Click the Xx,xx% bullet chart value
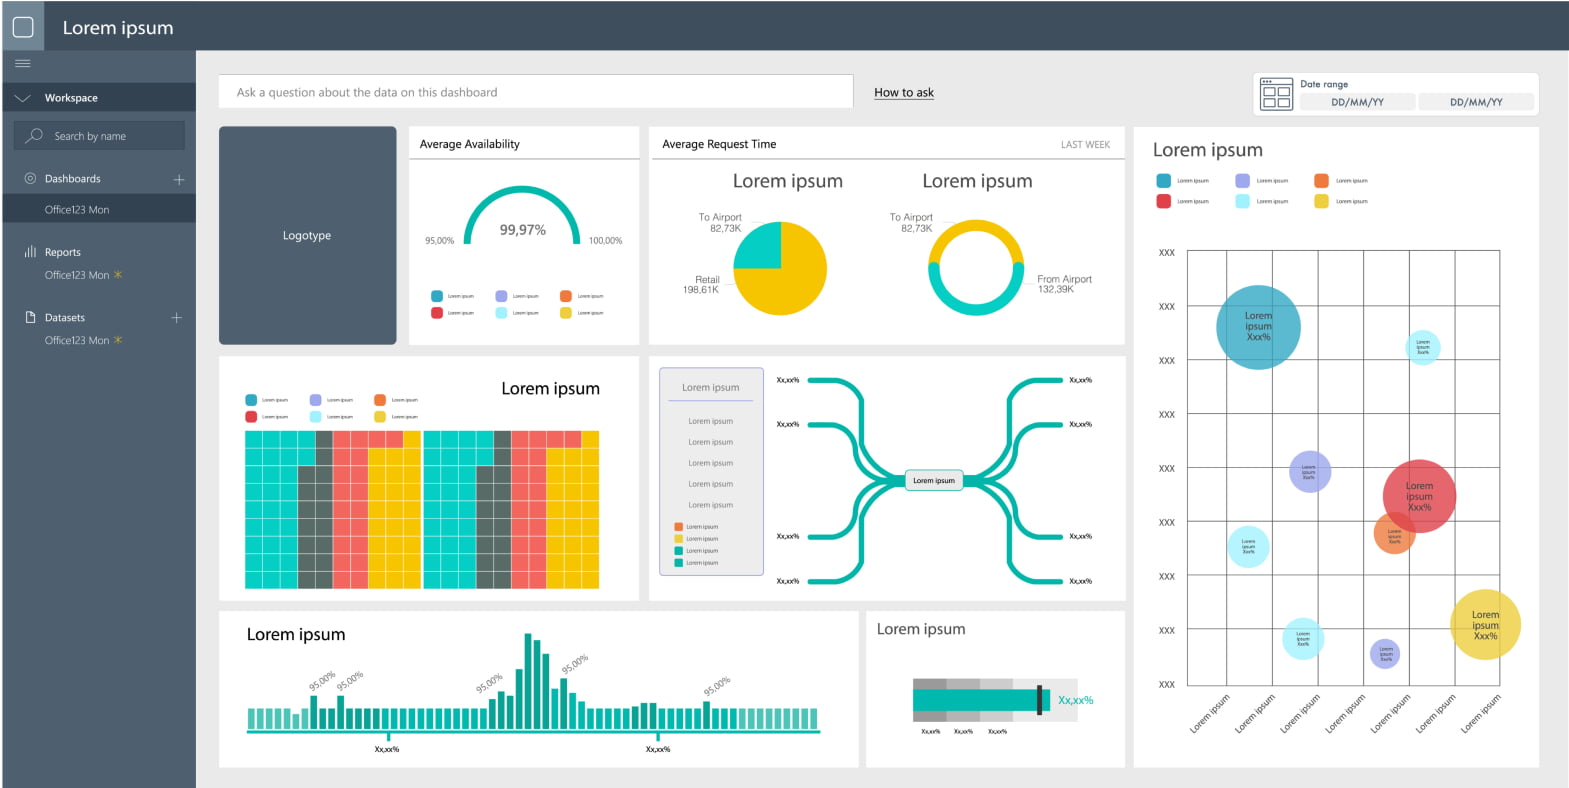The image size is (1569, 788). coord(1076,700)
